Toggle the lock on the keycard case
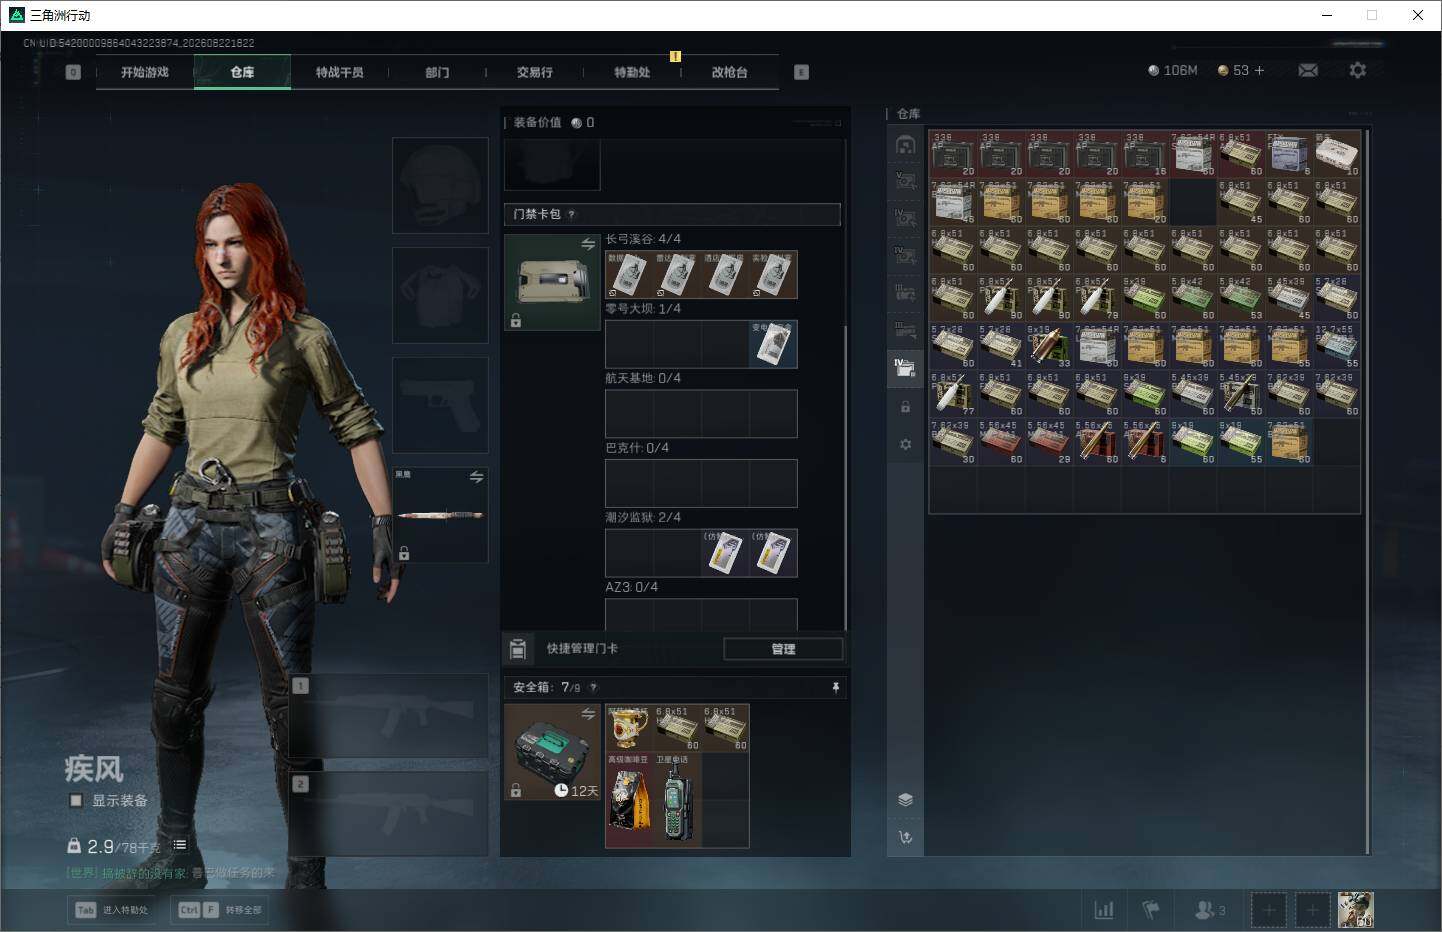Viewport: 1442px width, 932px height. pos(516,321)
